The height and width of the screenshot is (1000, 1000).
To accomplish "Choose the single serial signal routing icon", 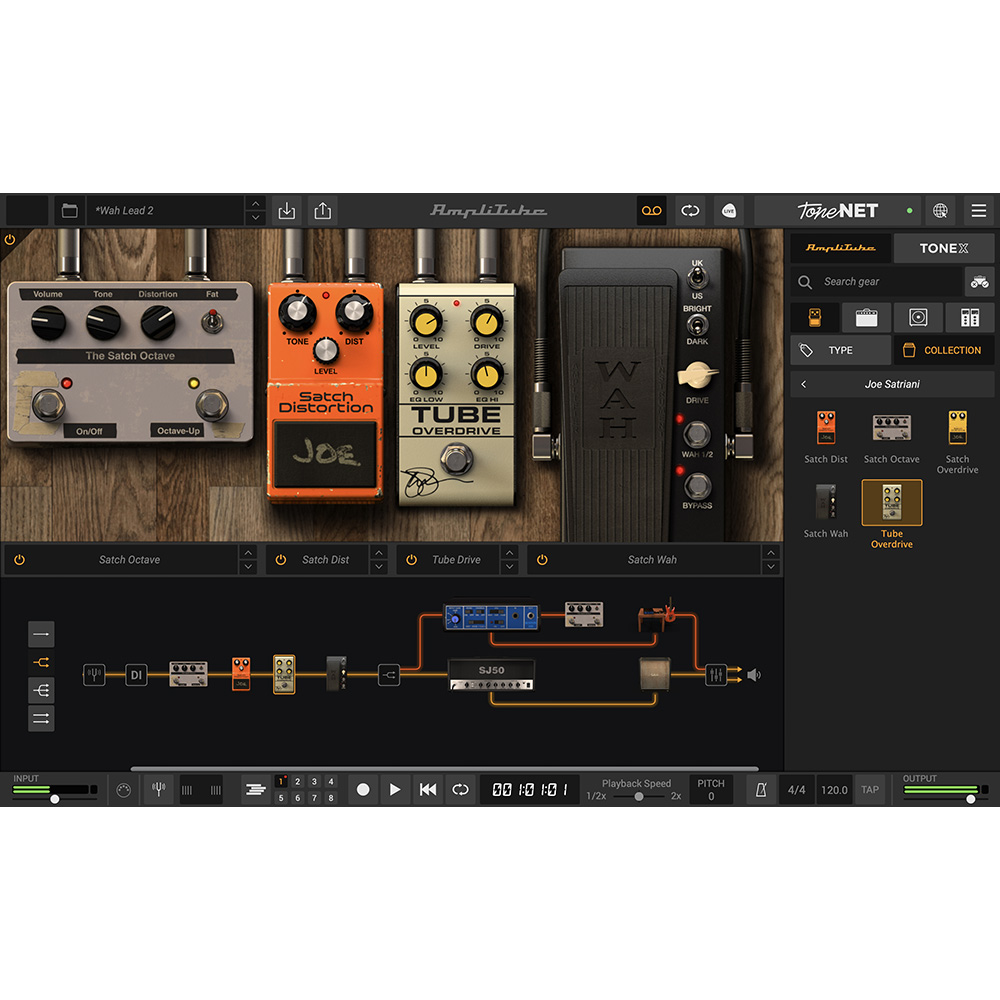I will click(x=41, y=634).
